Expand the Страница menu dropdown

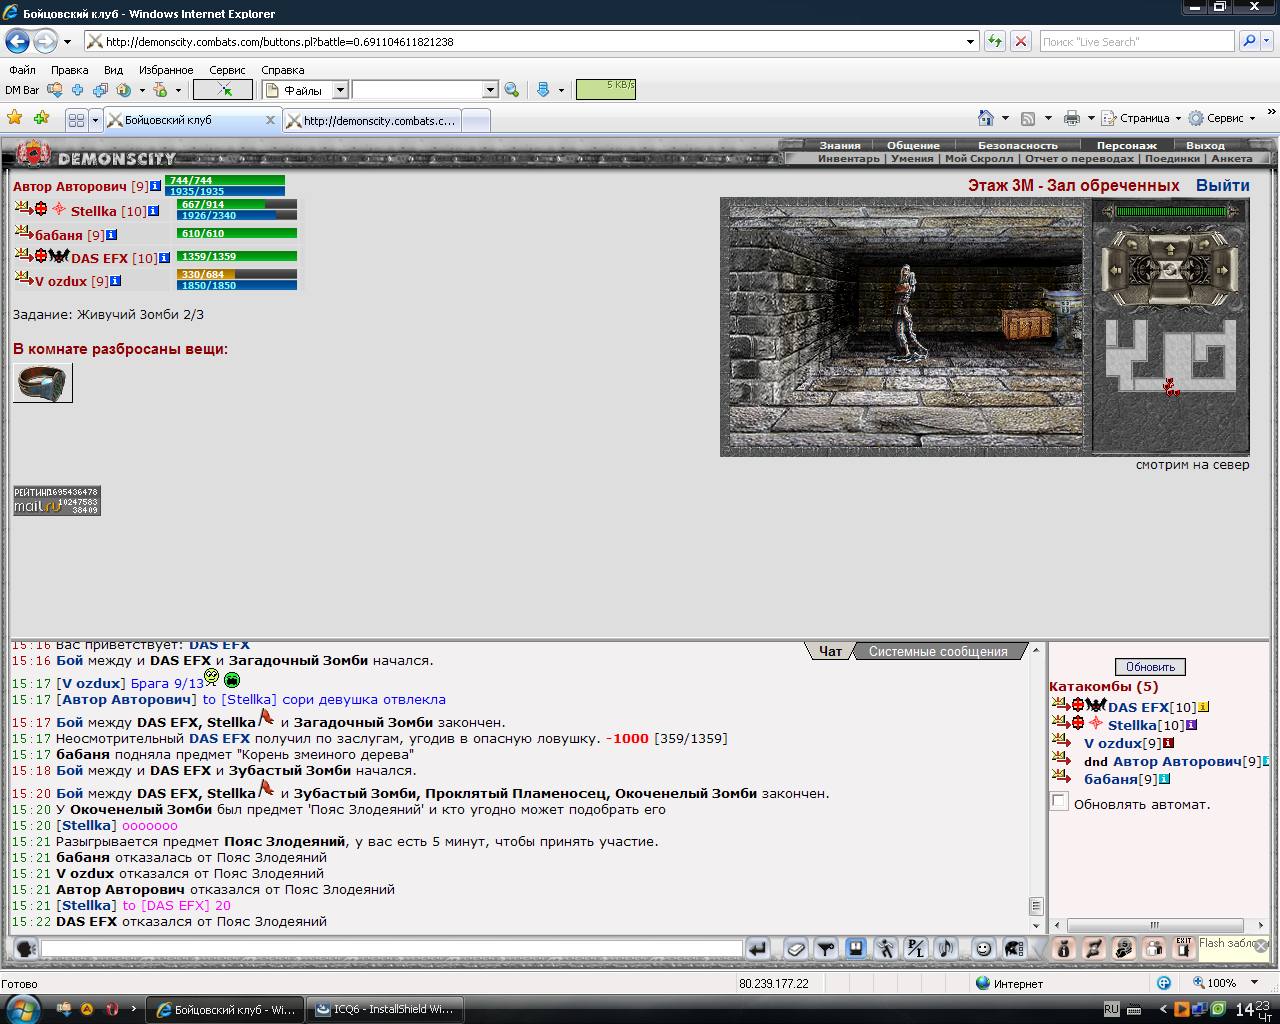coord(1178,118)
